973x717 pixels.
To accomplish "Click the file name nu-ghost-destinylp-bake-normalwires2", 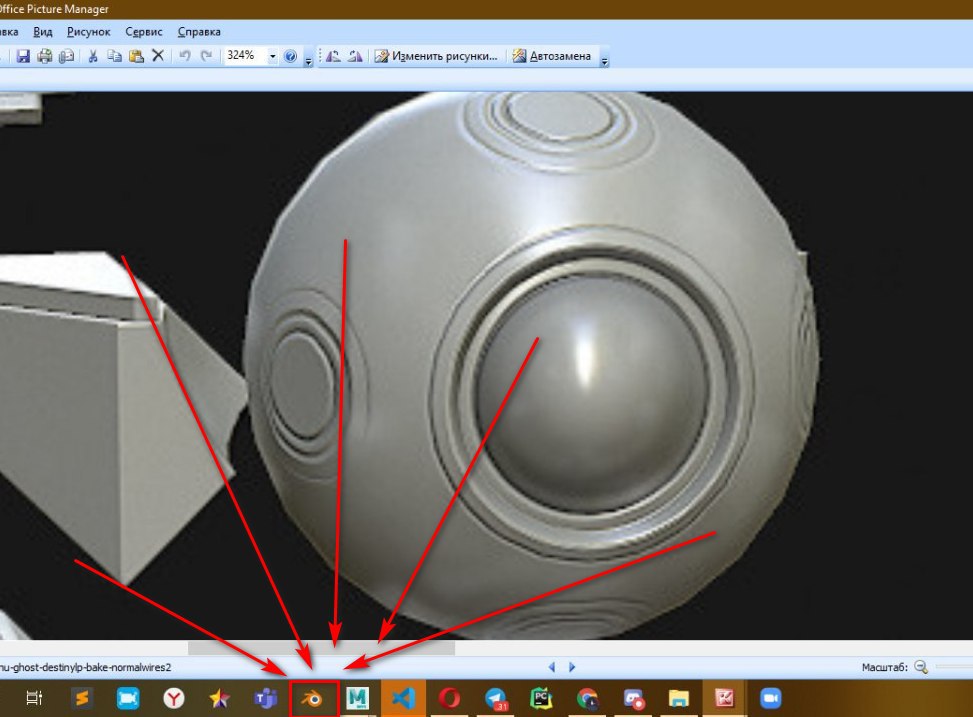I will point(85,667).
